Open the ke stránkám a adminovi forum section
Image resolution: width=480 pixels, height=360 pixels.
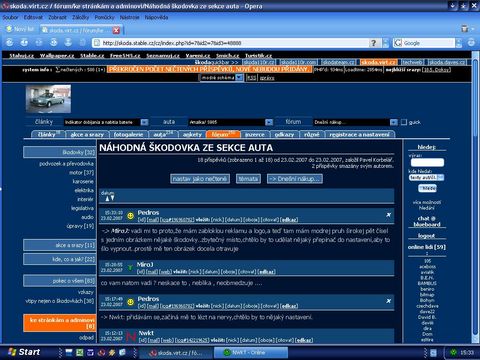tap(60, 323)
